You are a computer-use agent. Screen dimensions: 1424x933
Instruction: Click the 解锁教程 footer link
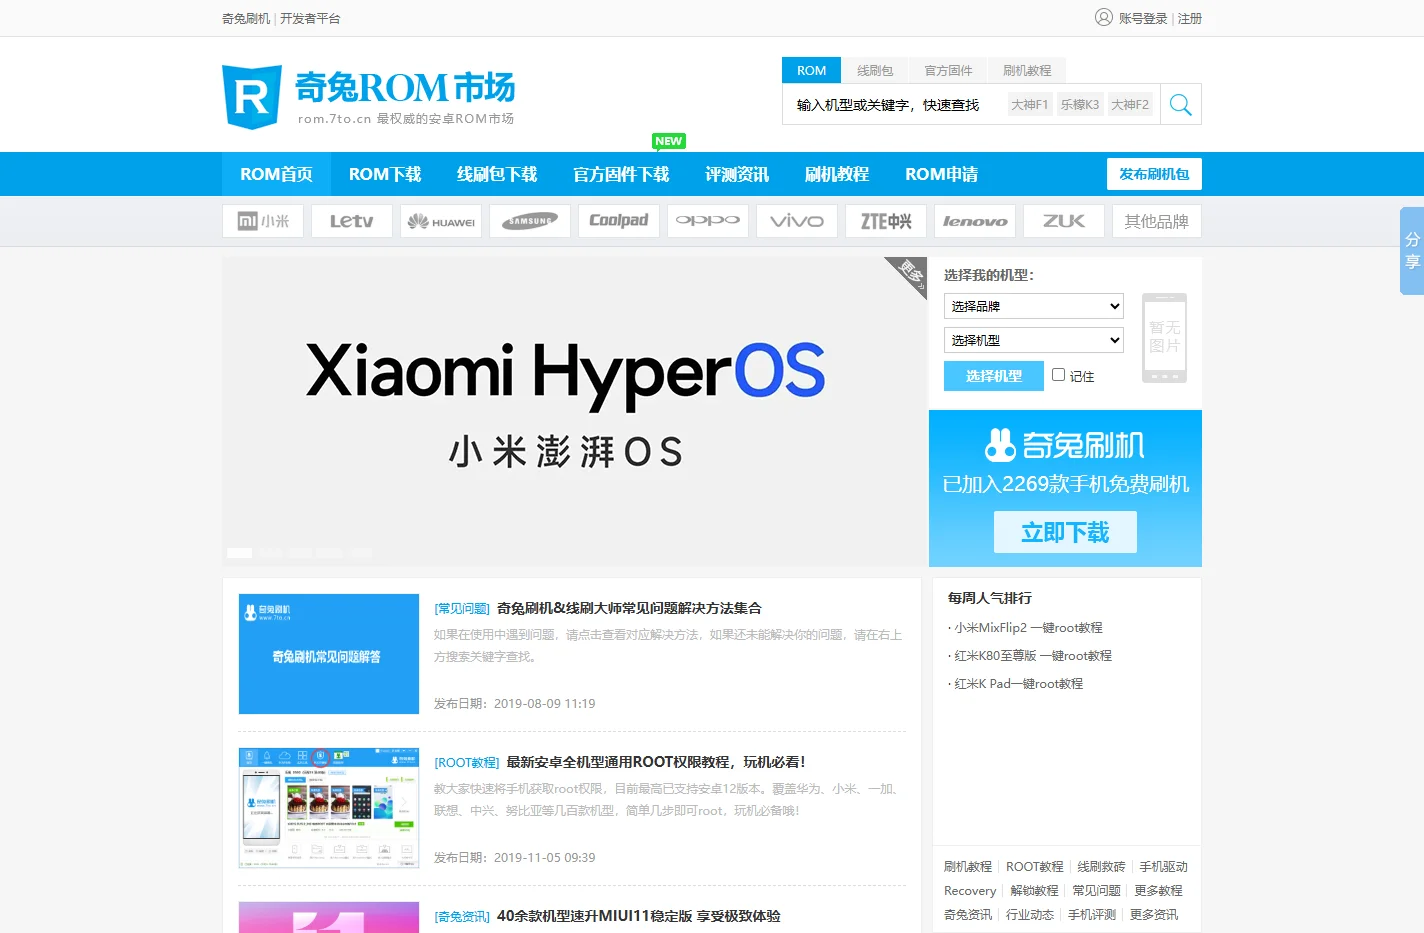(x=1034, y=891)
